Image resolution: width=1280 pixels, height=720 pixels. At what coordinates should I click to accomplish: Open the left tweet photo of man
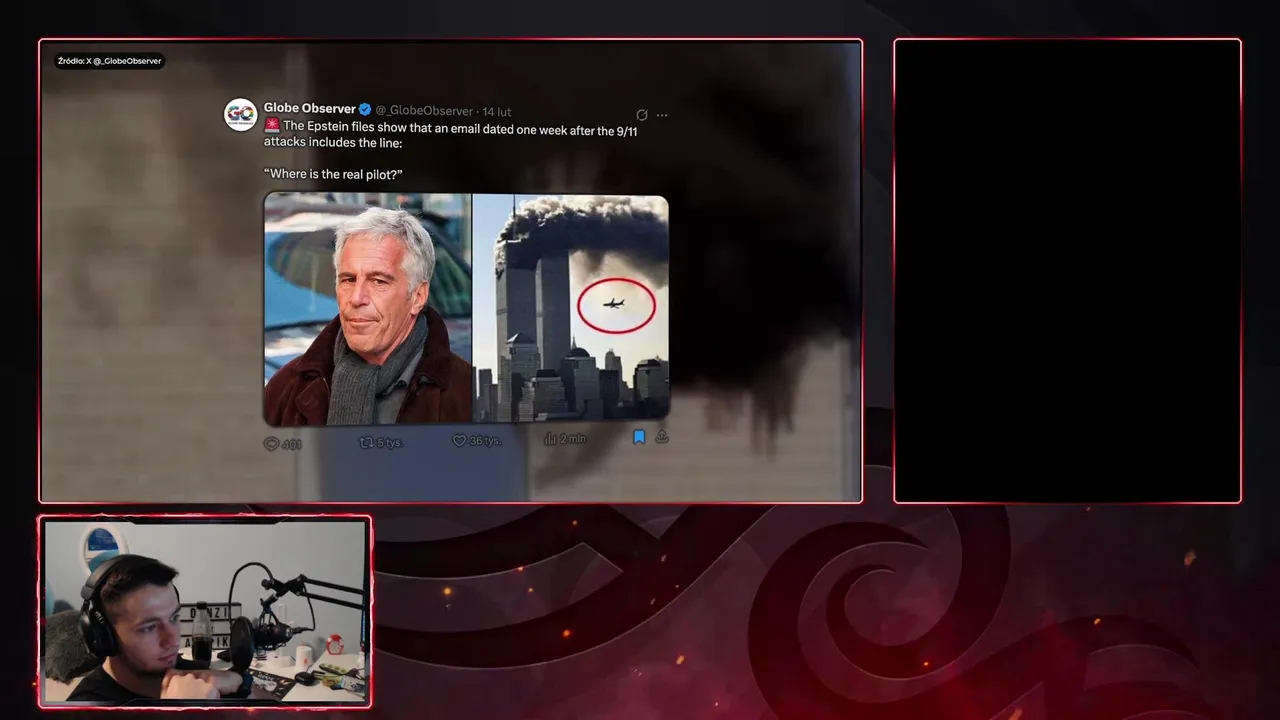point(367,310)
